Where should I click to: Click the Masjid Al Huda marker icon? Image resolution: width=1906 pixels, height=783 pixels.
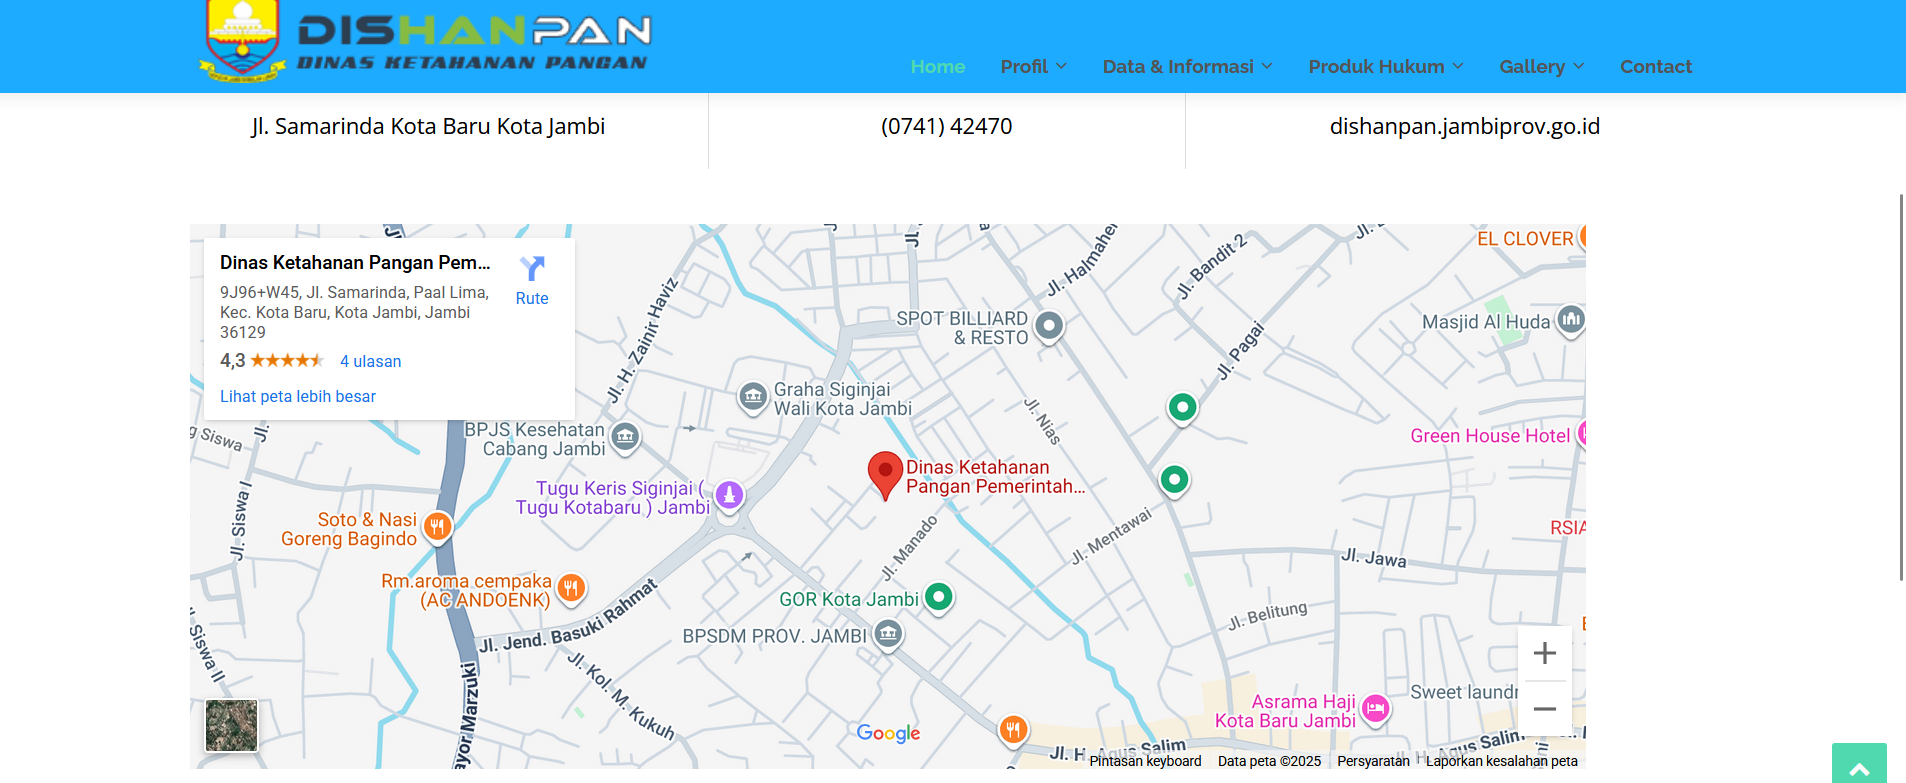coord(1571,320)
